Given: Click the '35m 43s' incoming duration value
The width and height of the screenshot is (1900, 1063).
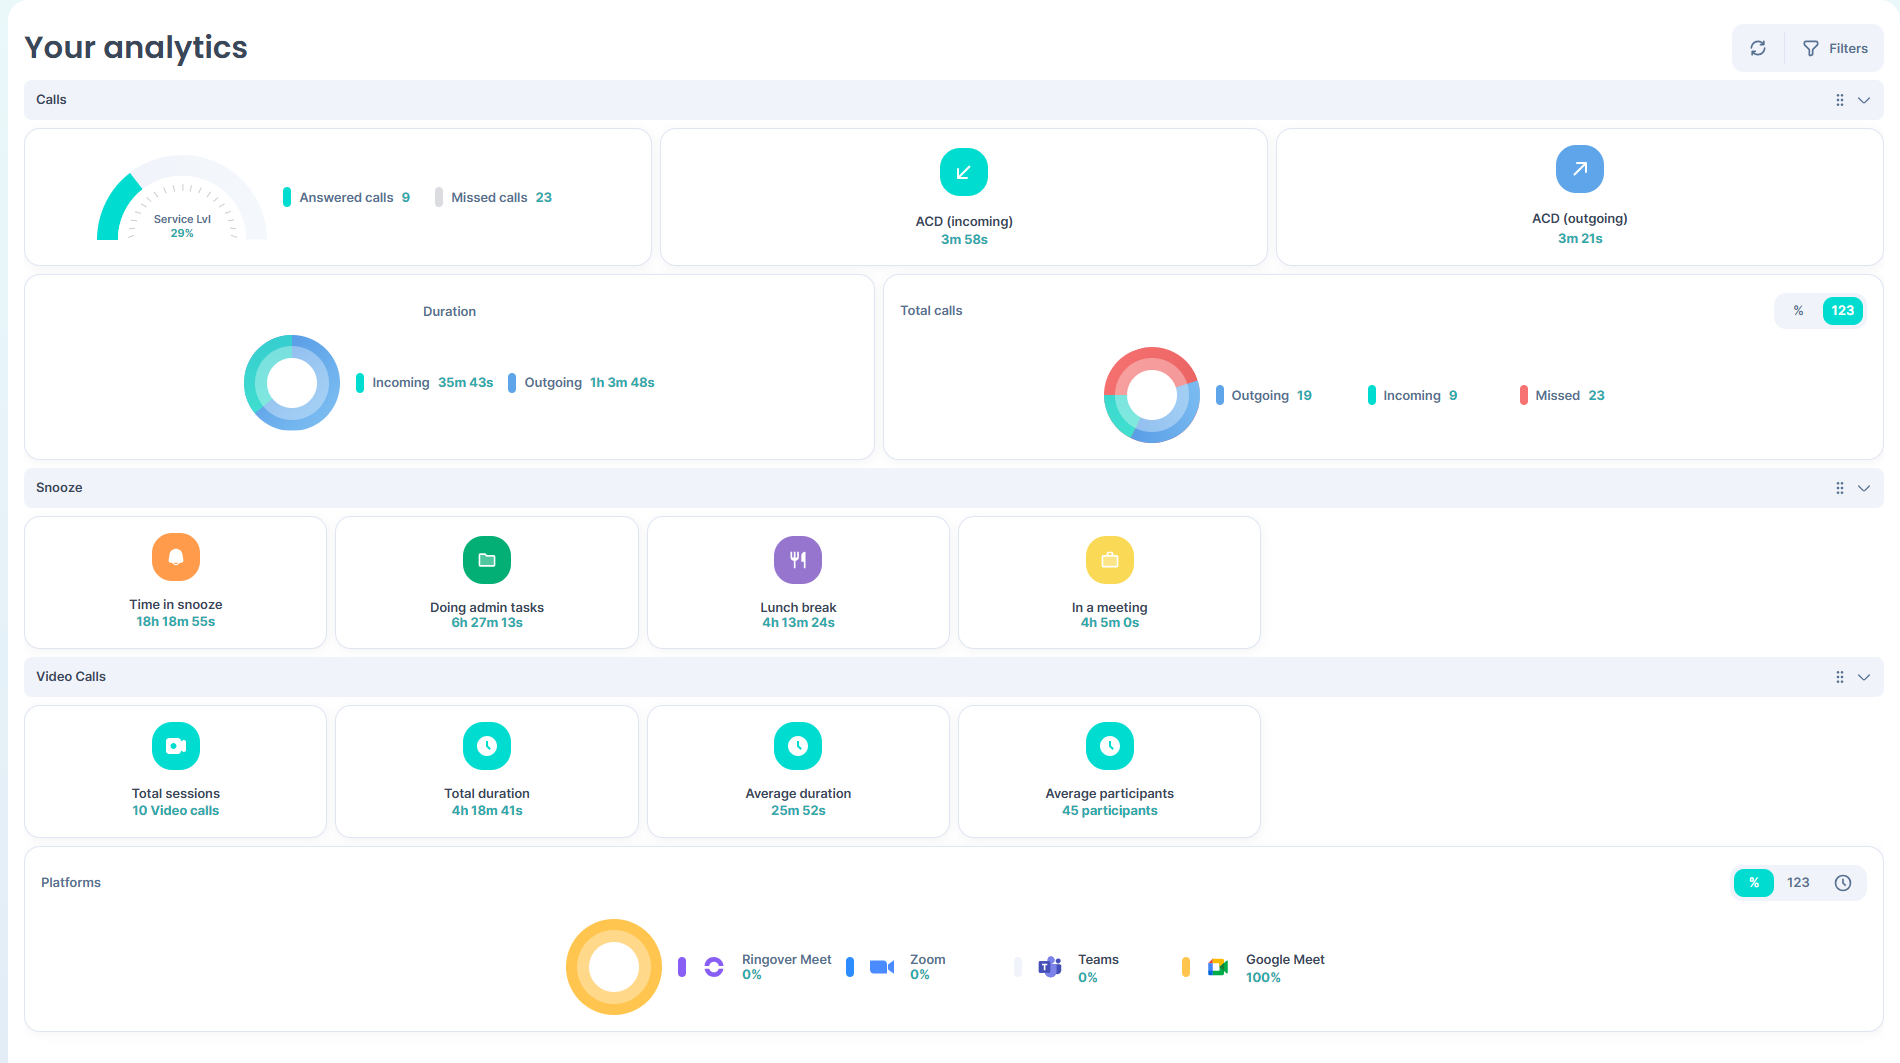Looking at the screenshot, I should (x=466, y=383).
